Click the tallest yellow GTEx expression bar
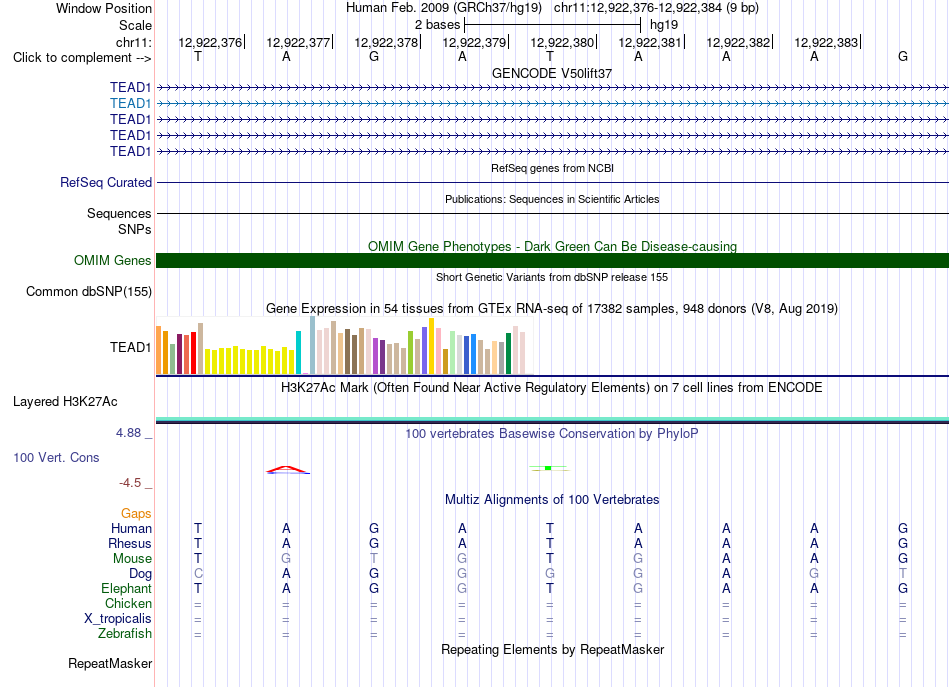Viewport: 950px width, 687px height. (x=431, y=346)
